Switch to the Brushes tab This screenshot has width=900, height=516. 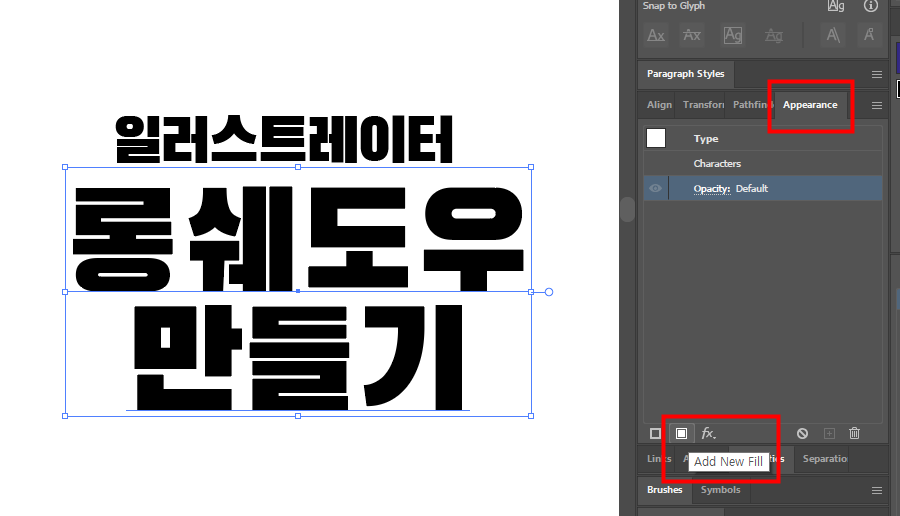pyautogui.click(x=665, y=490)
